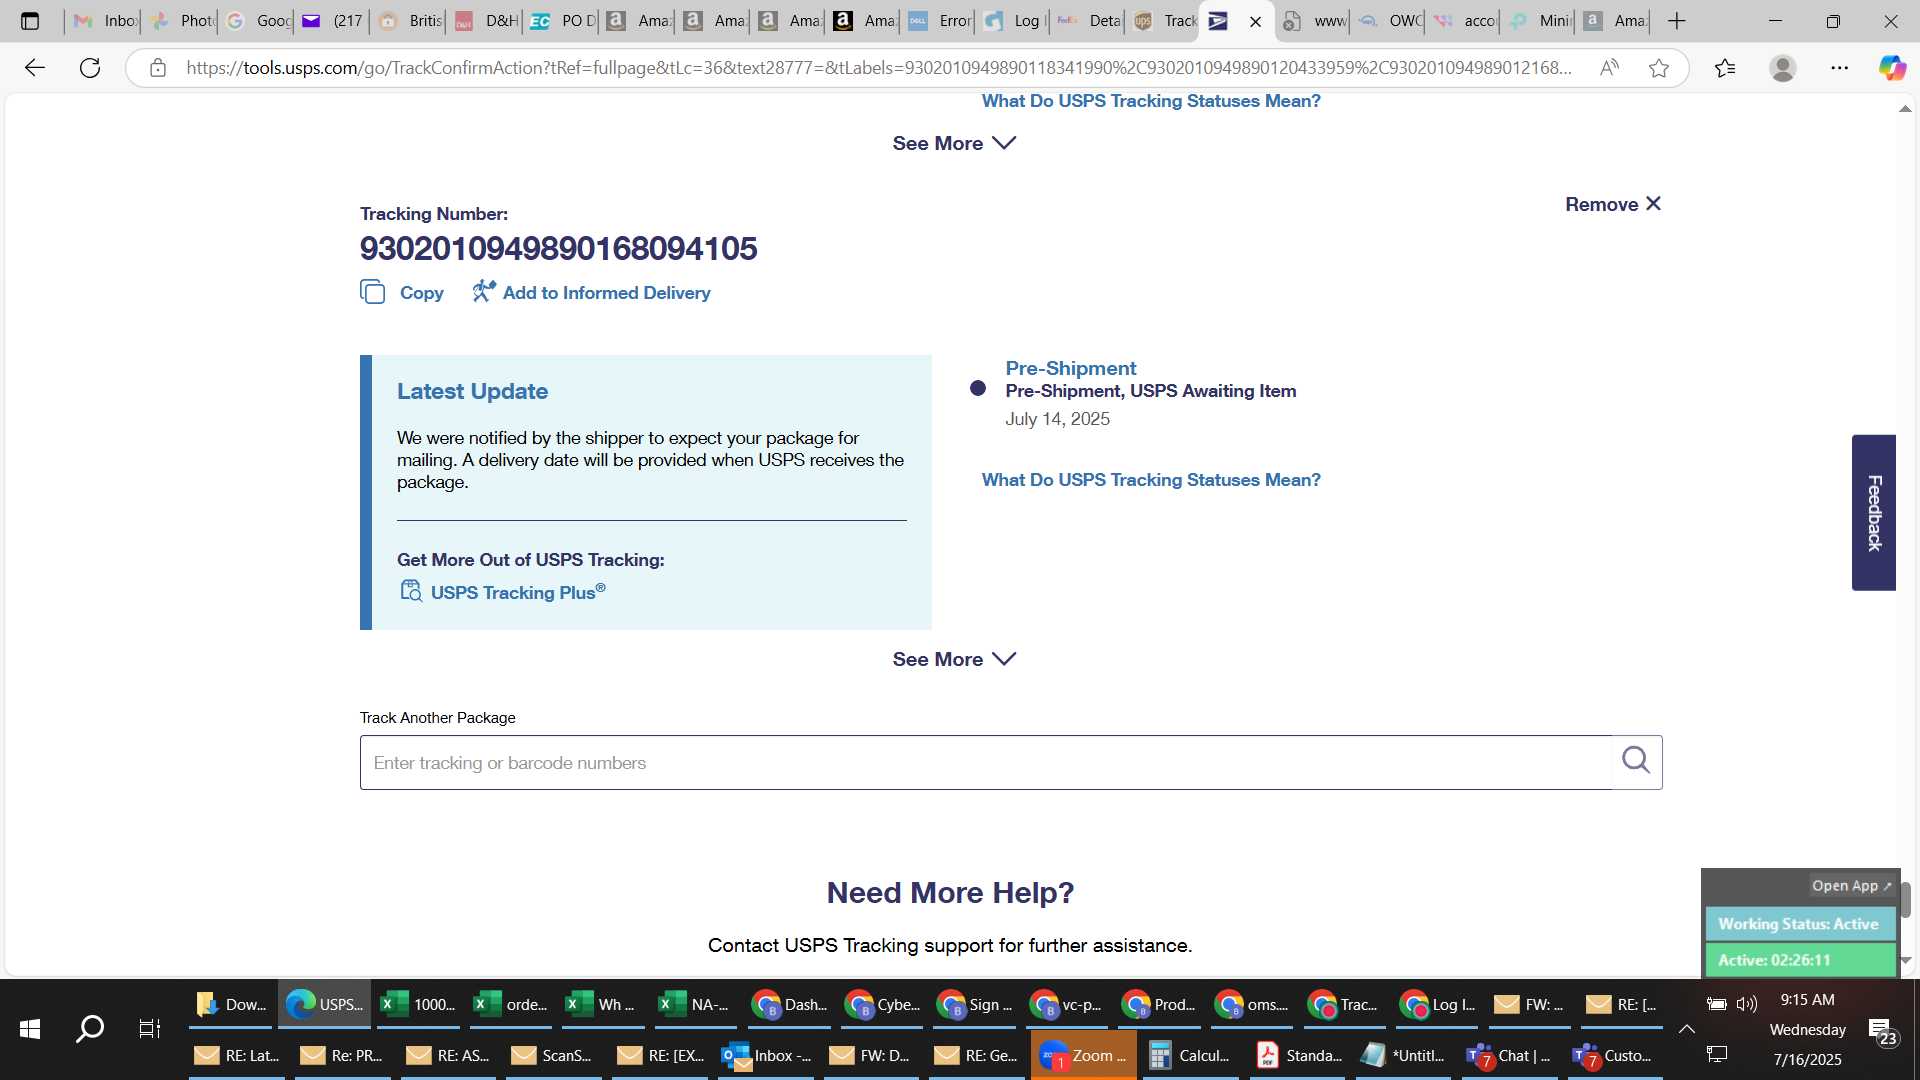1920x1080 pixels.
Task: Open the Favorites list icon
Action: (x=1725, y=68)
